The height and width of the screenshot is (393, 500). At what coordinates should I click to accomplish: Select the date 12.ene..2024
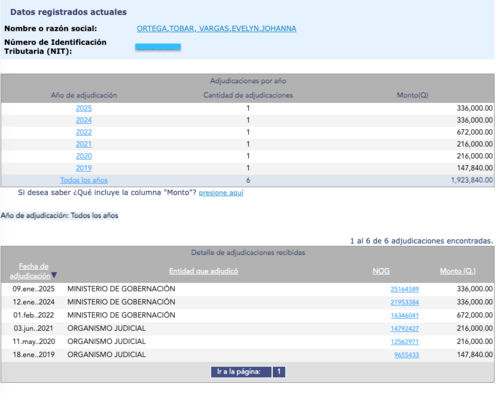pyautogui.click(x=34, y=302)
